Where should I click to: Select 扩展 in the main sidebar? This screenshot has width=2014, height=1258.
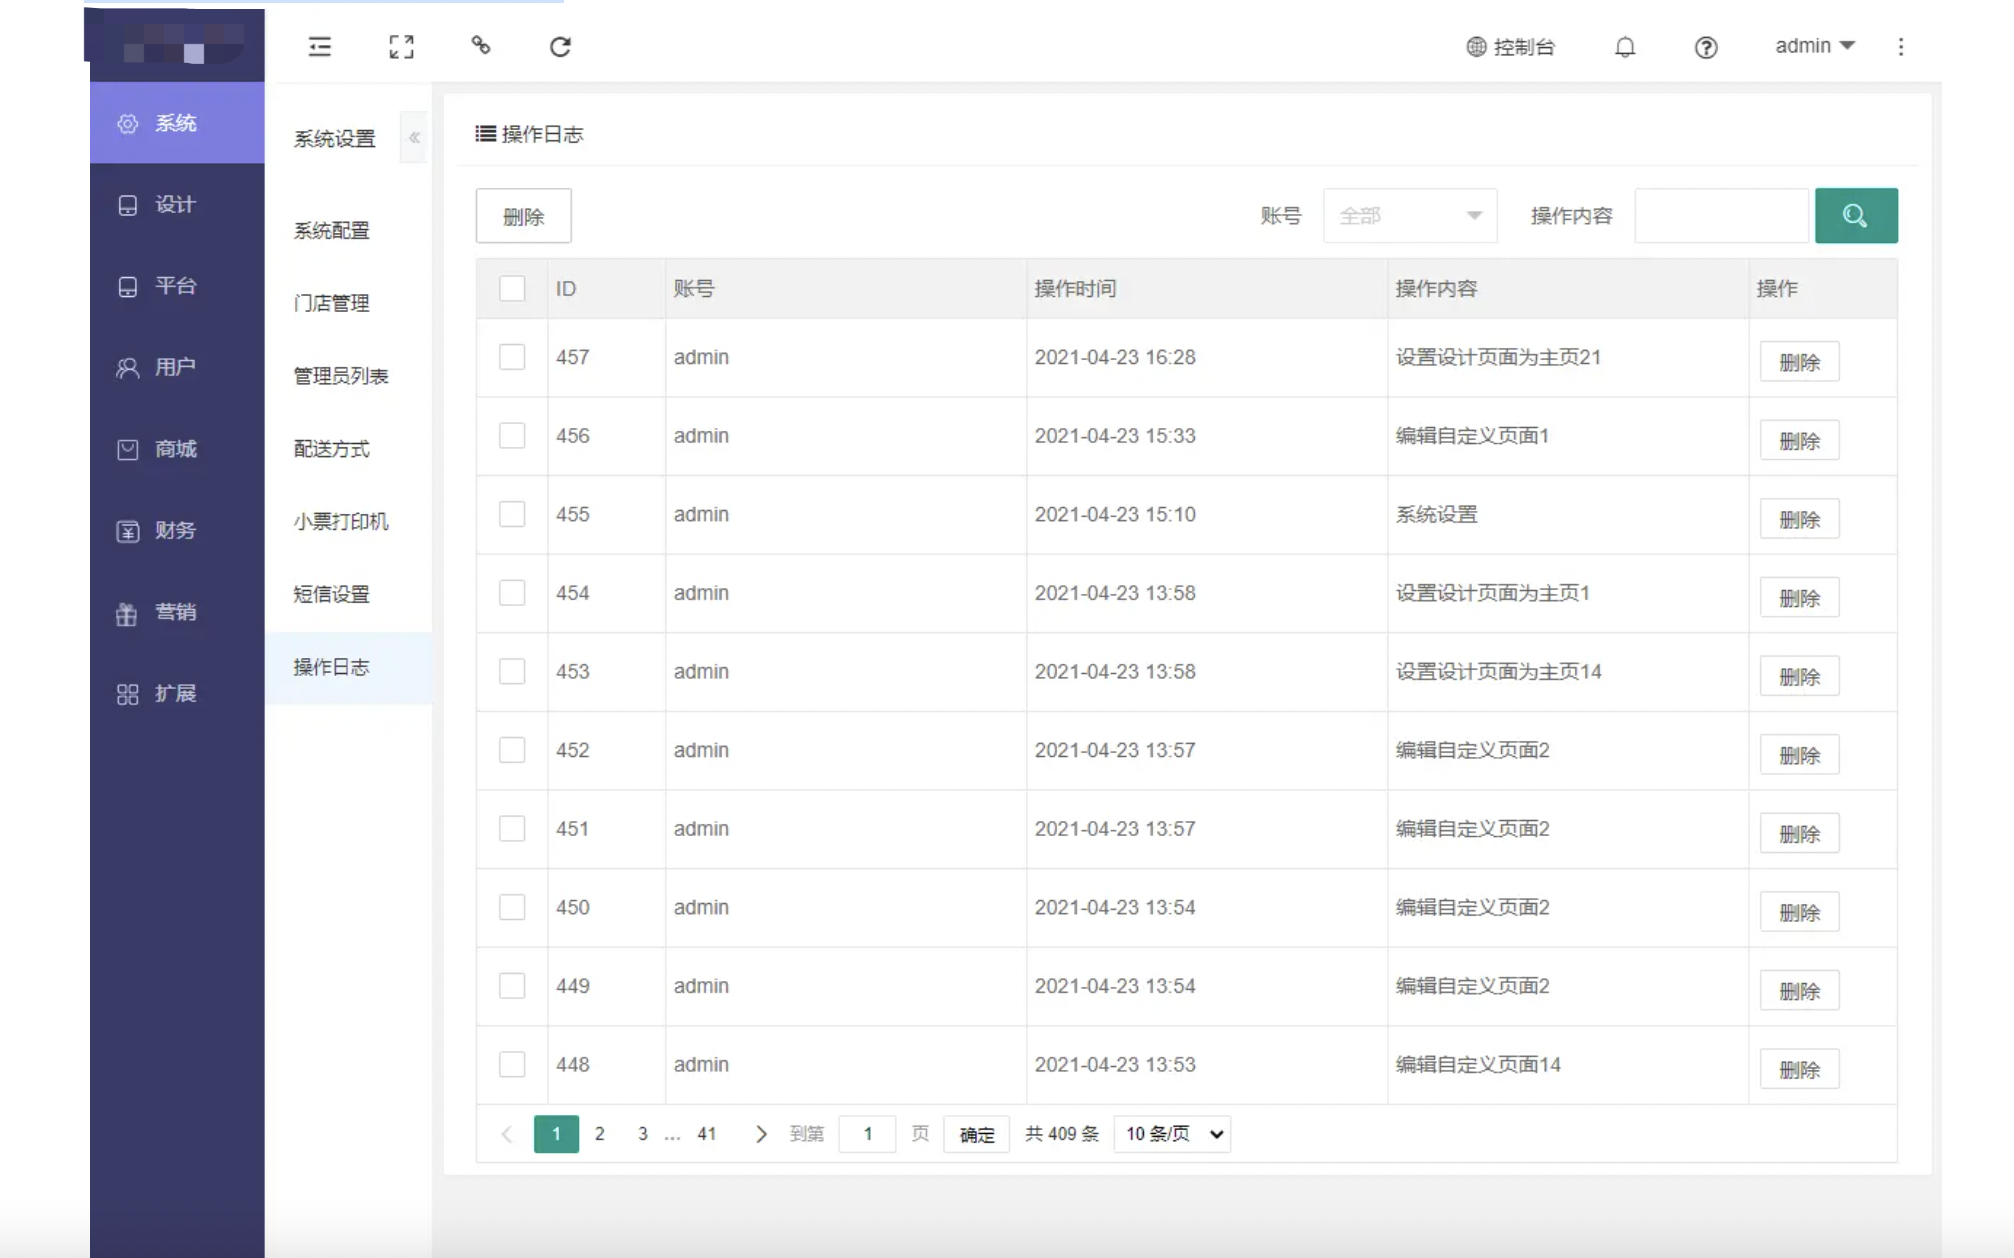tap(177, 693)
